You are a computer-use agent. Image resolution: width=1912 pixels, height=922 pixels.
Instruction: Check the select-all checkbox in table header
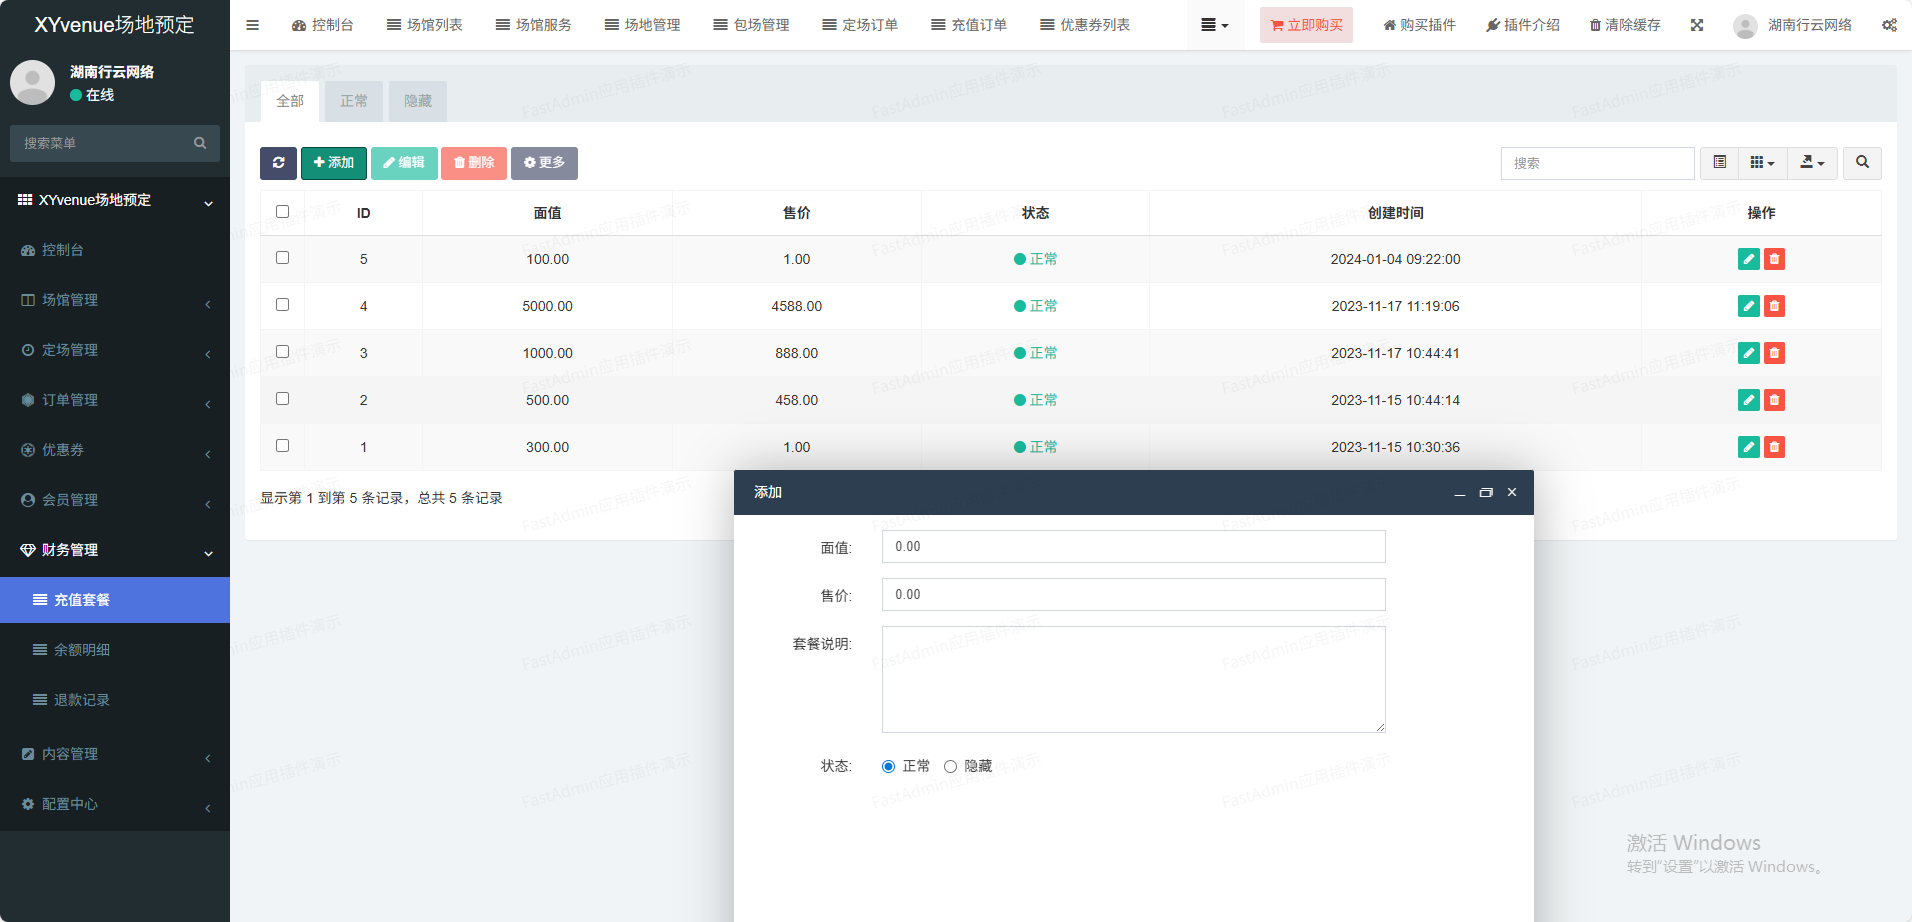282,212
